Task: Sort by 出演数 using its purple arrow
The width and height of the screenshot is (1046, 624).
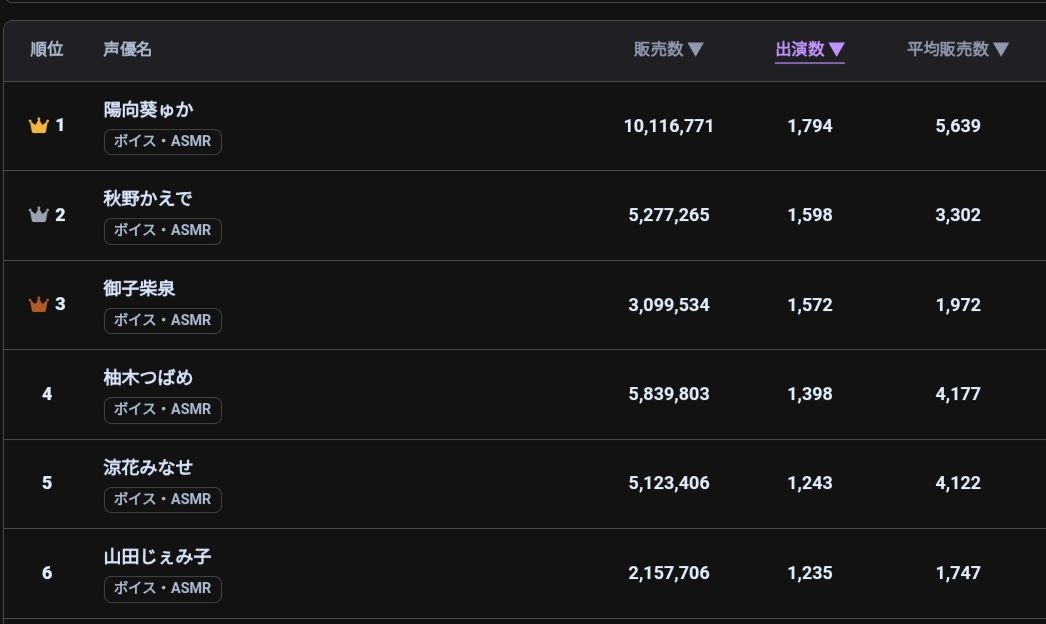Action: pyautogui.click(x=837, y=49)
